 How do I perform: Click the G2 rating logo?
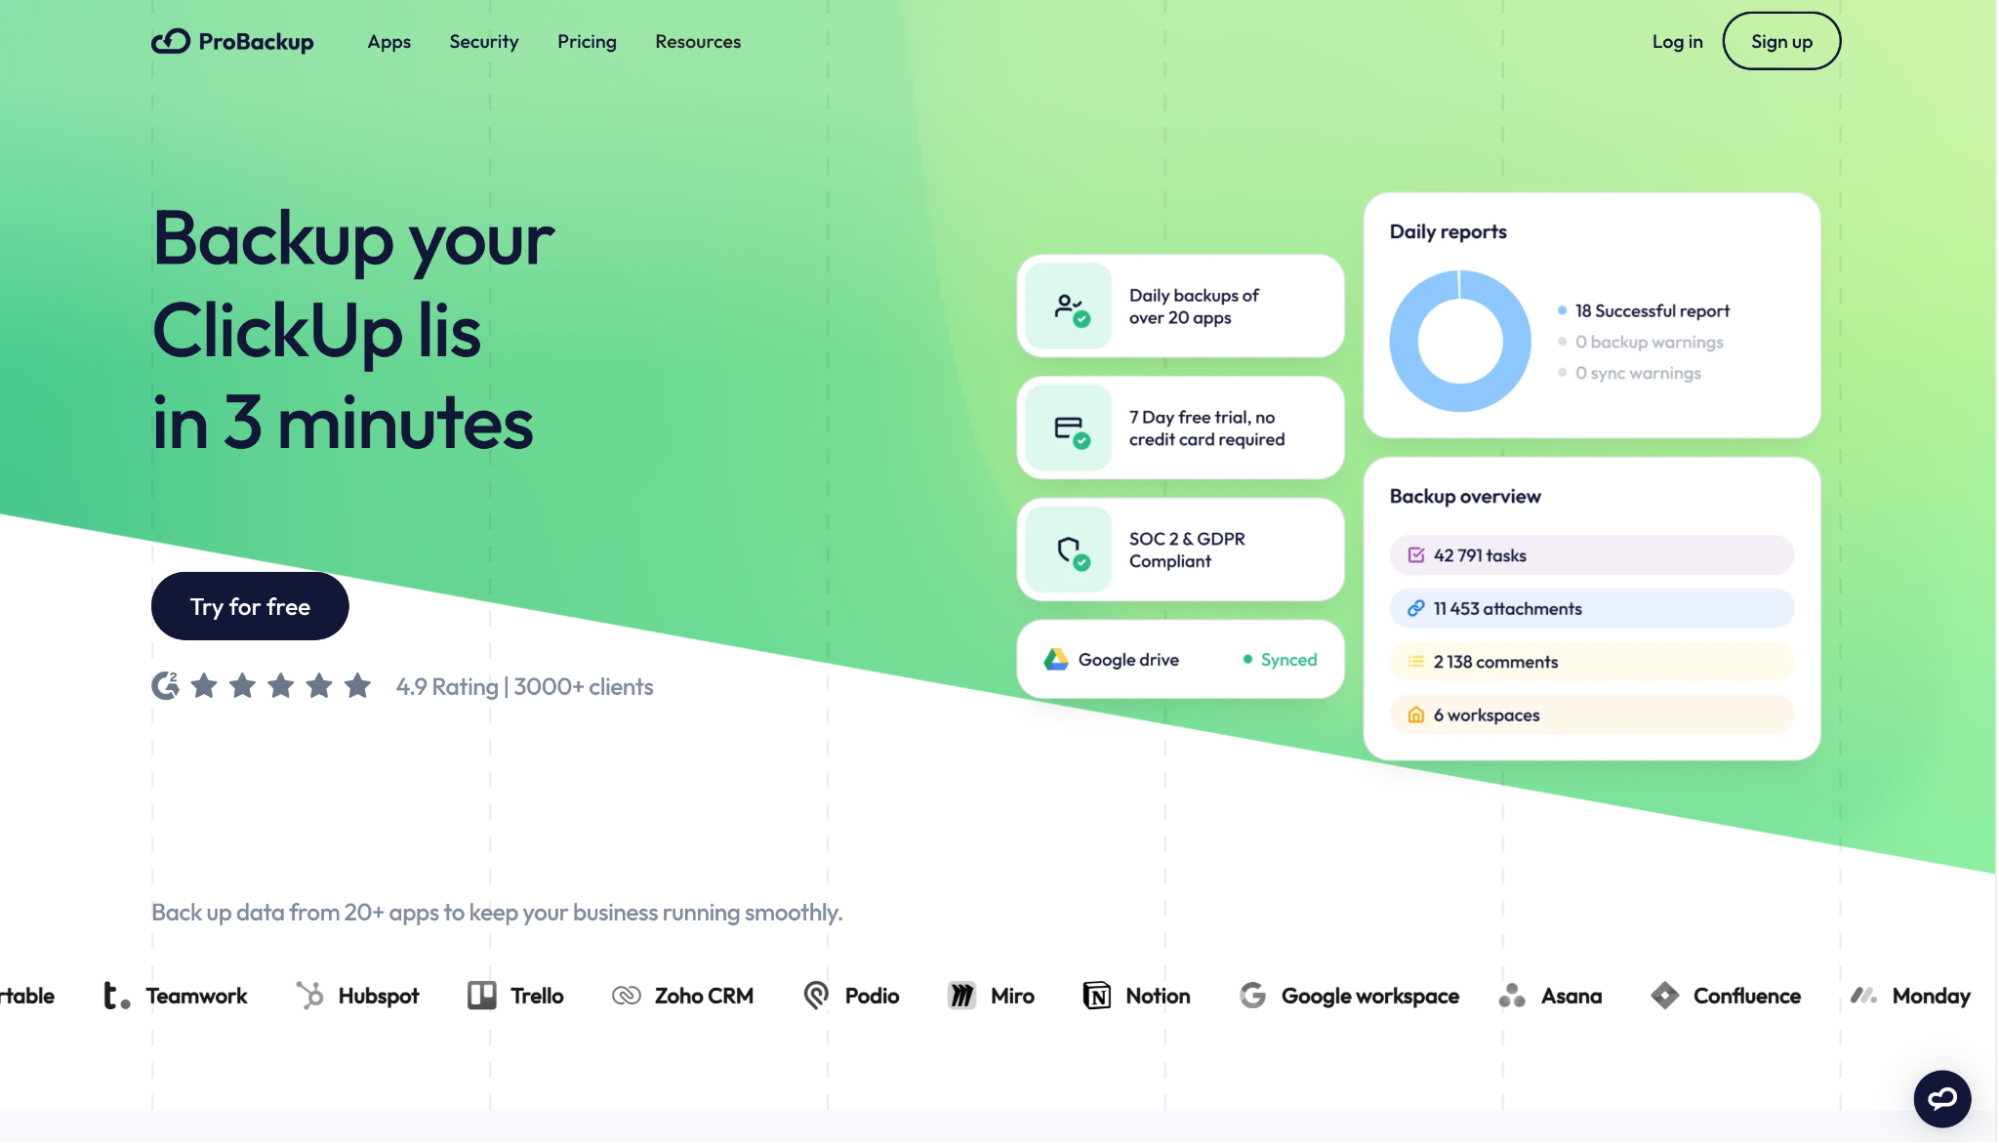point(165,686)
